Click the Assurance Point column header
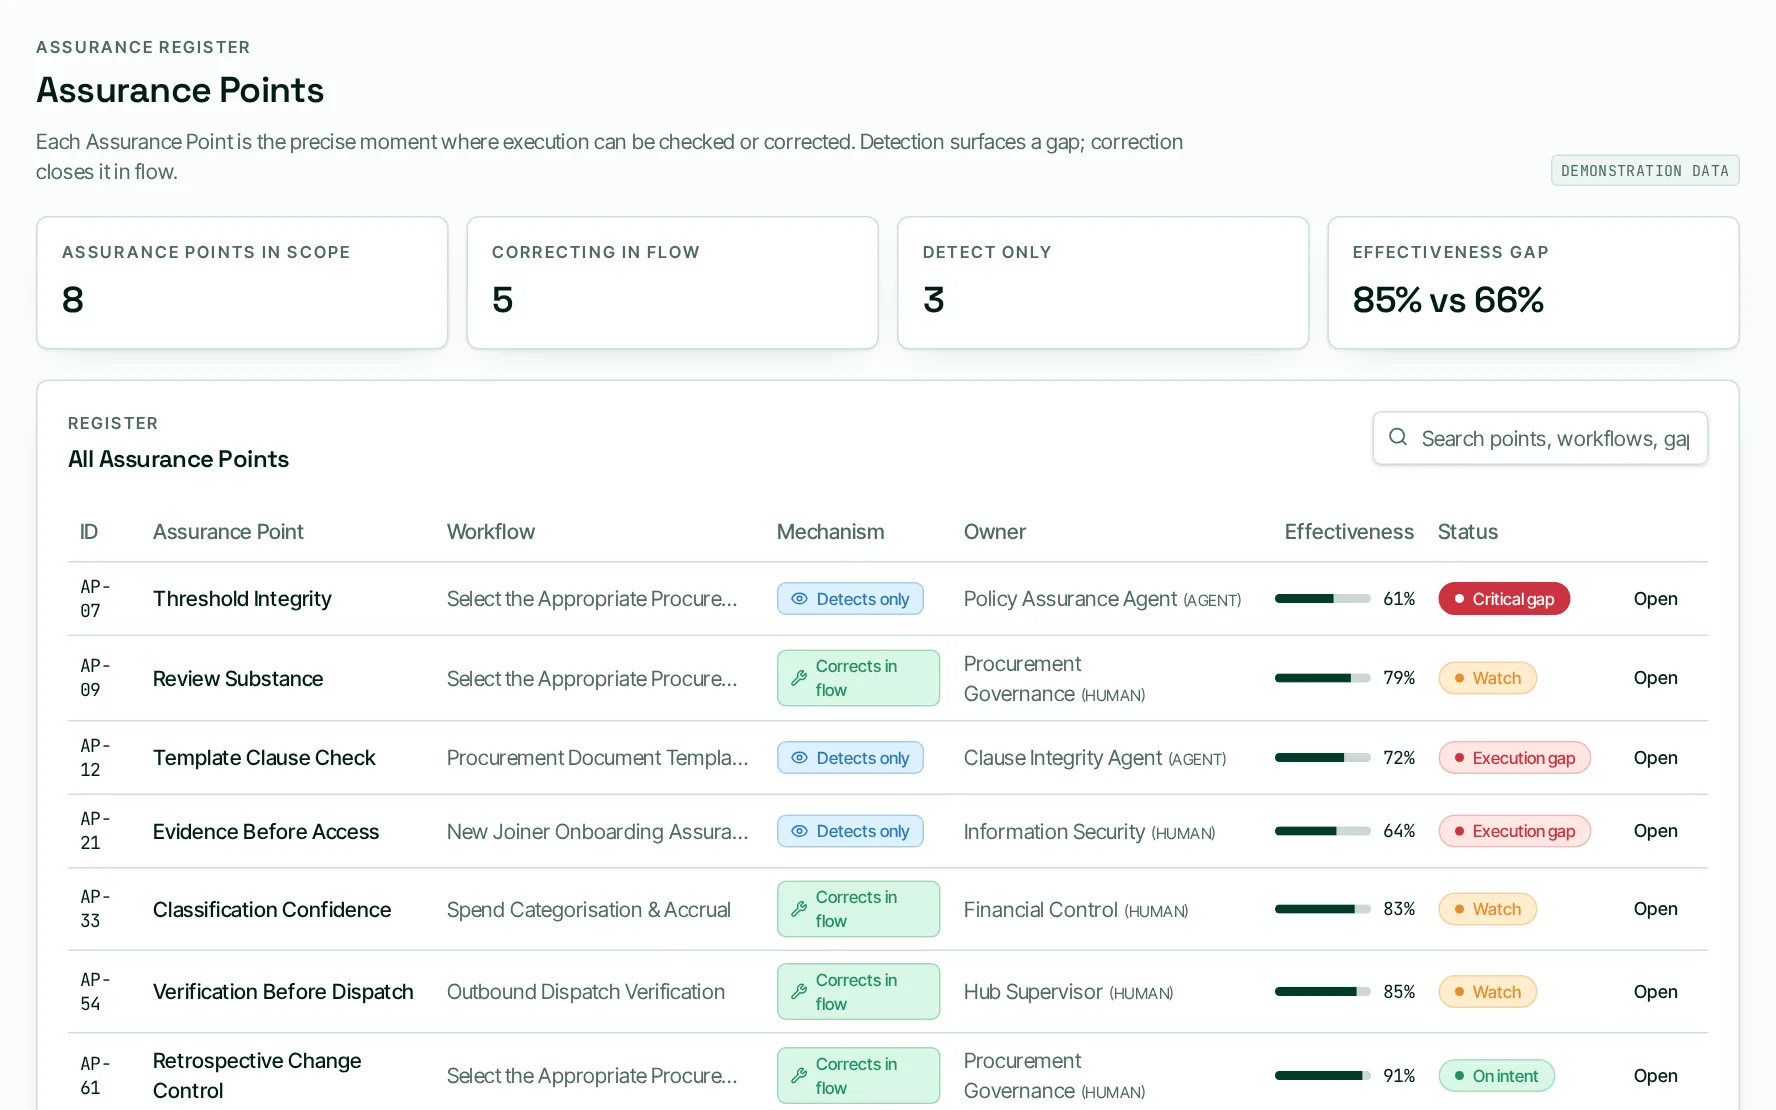This screenshot has width=1776, height=1110. click(228, 532)
